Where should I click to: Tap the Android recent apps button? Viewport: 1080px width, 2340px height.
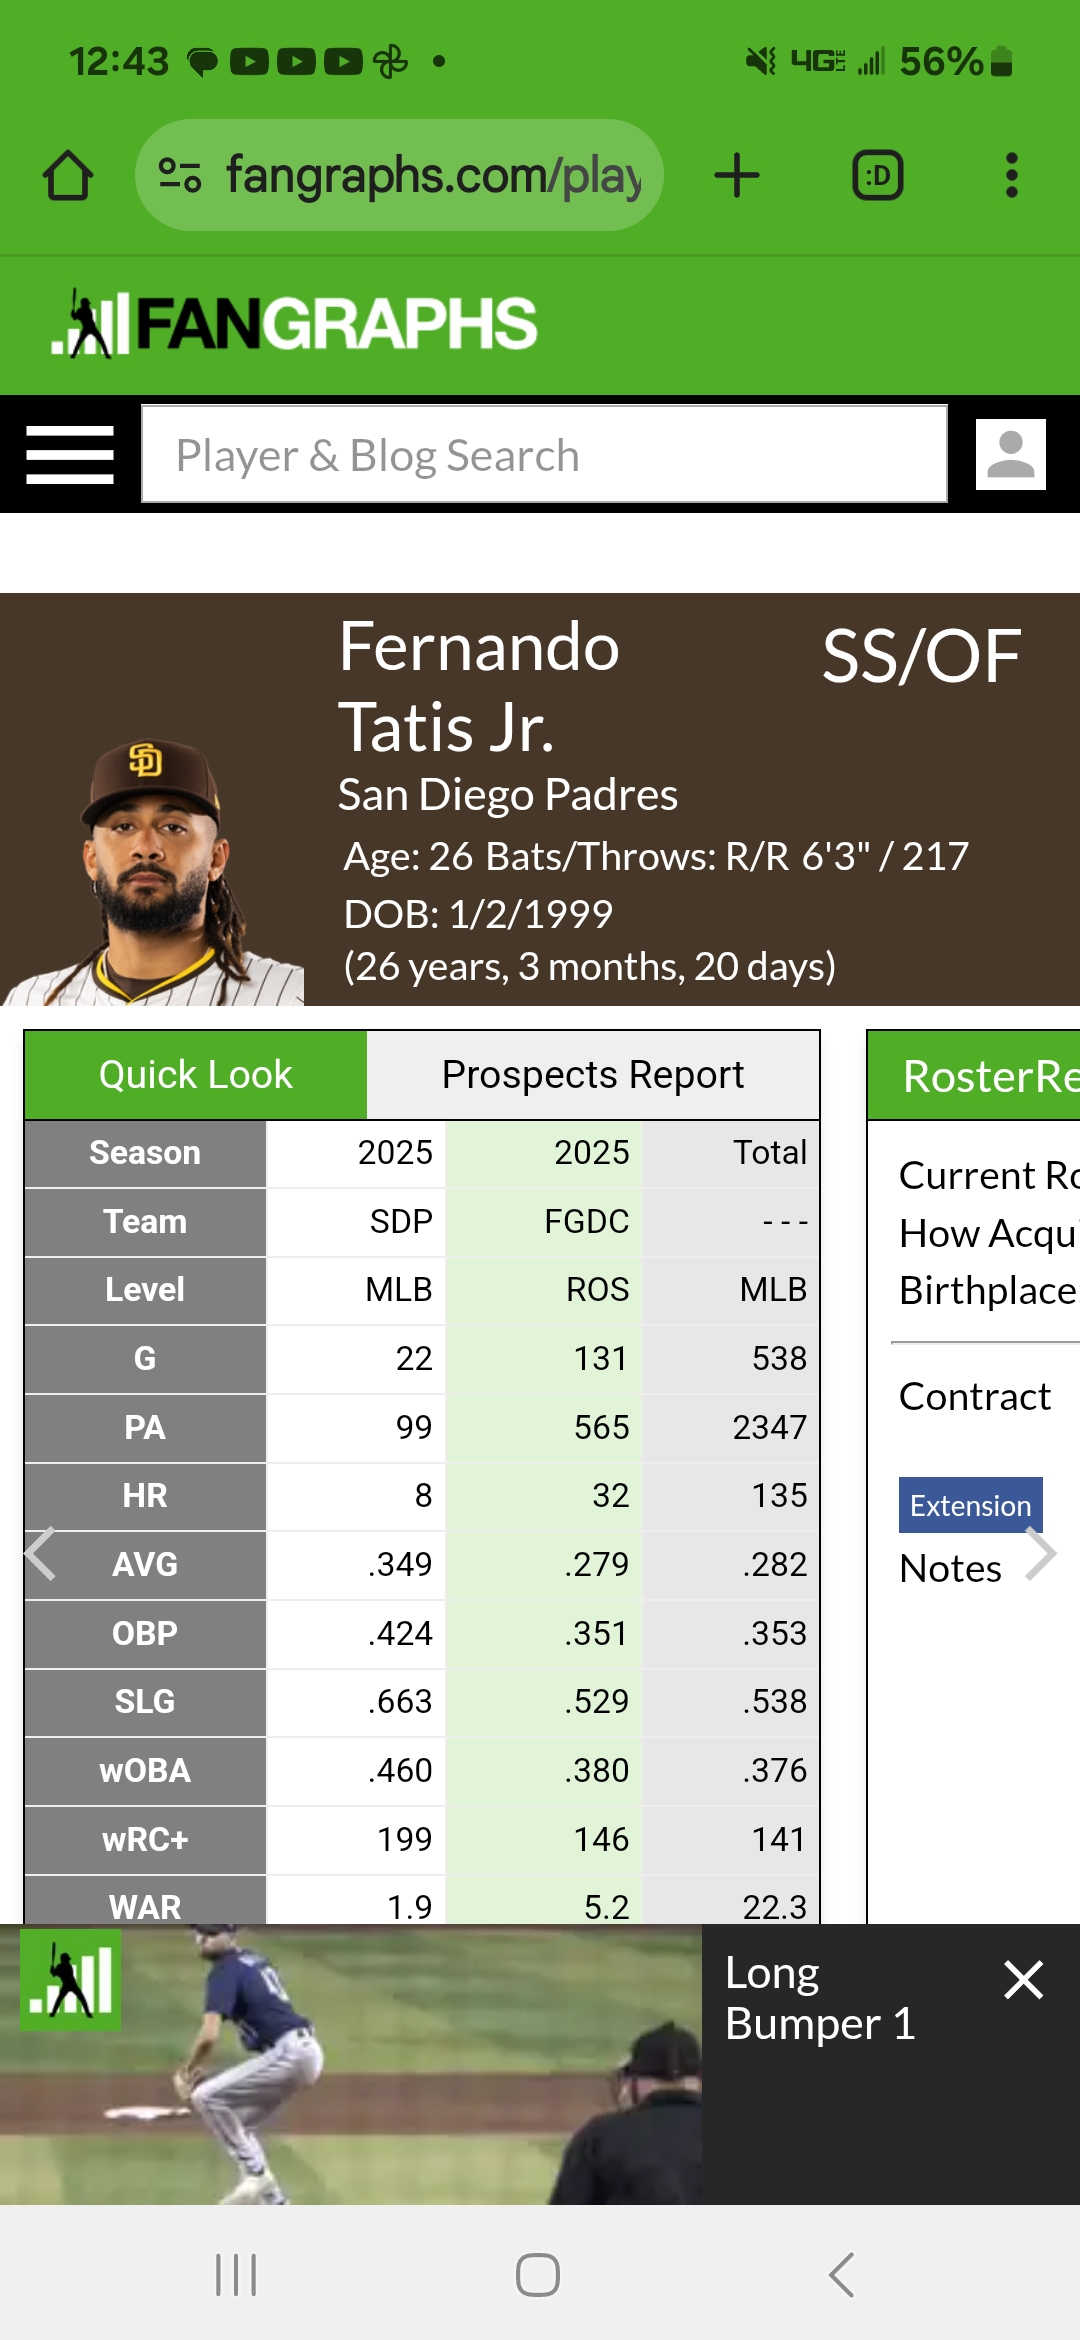(x=236, y=2275)
